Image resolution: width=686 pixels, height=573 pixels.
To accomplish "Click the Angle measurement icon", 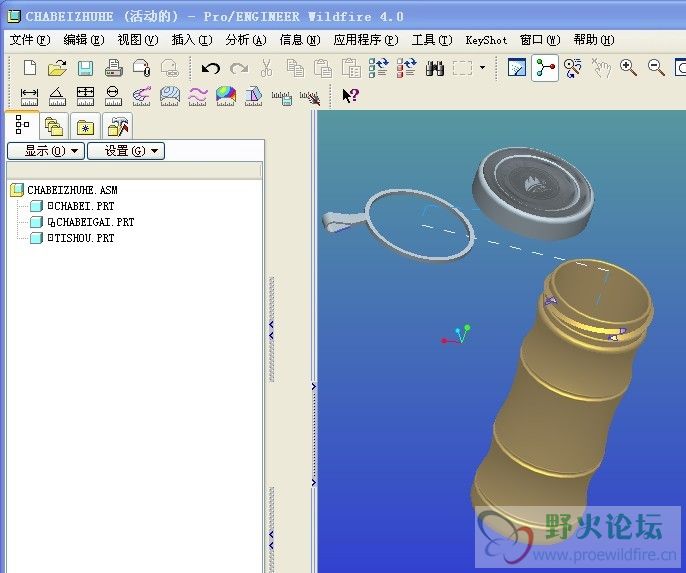I will coord(57,96).
